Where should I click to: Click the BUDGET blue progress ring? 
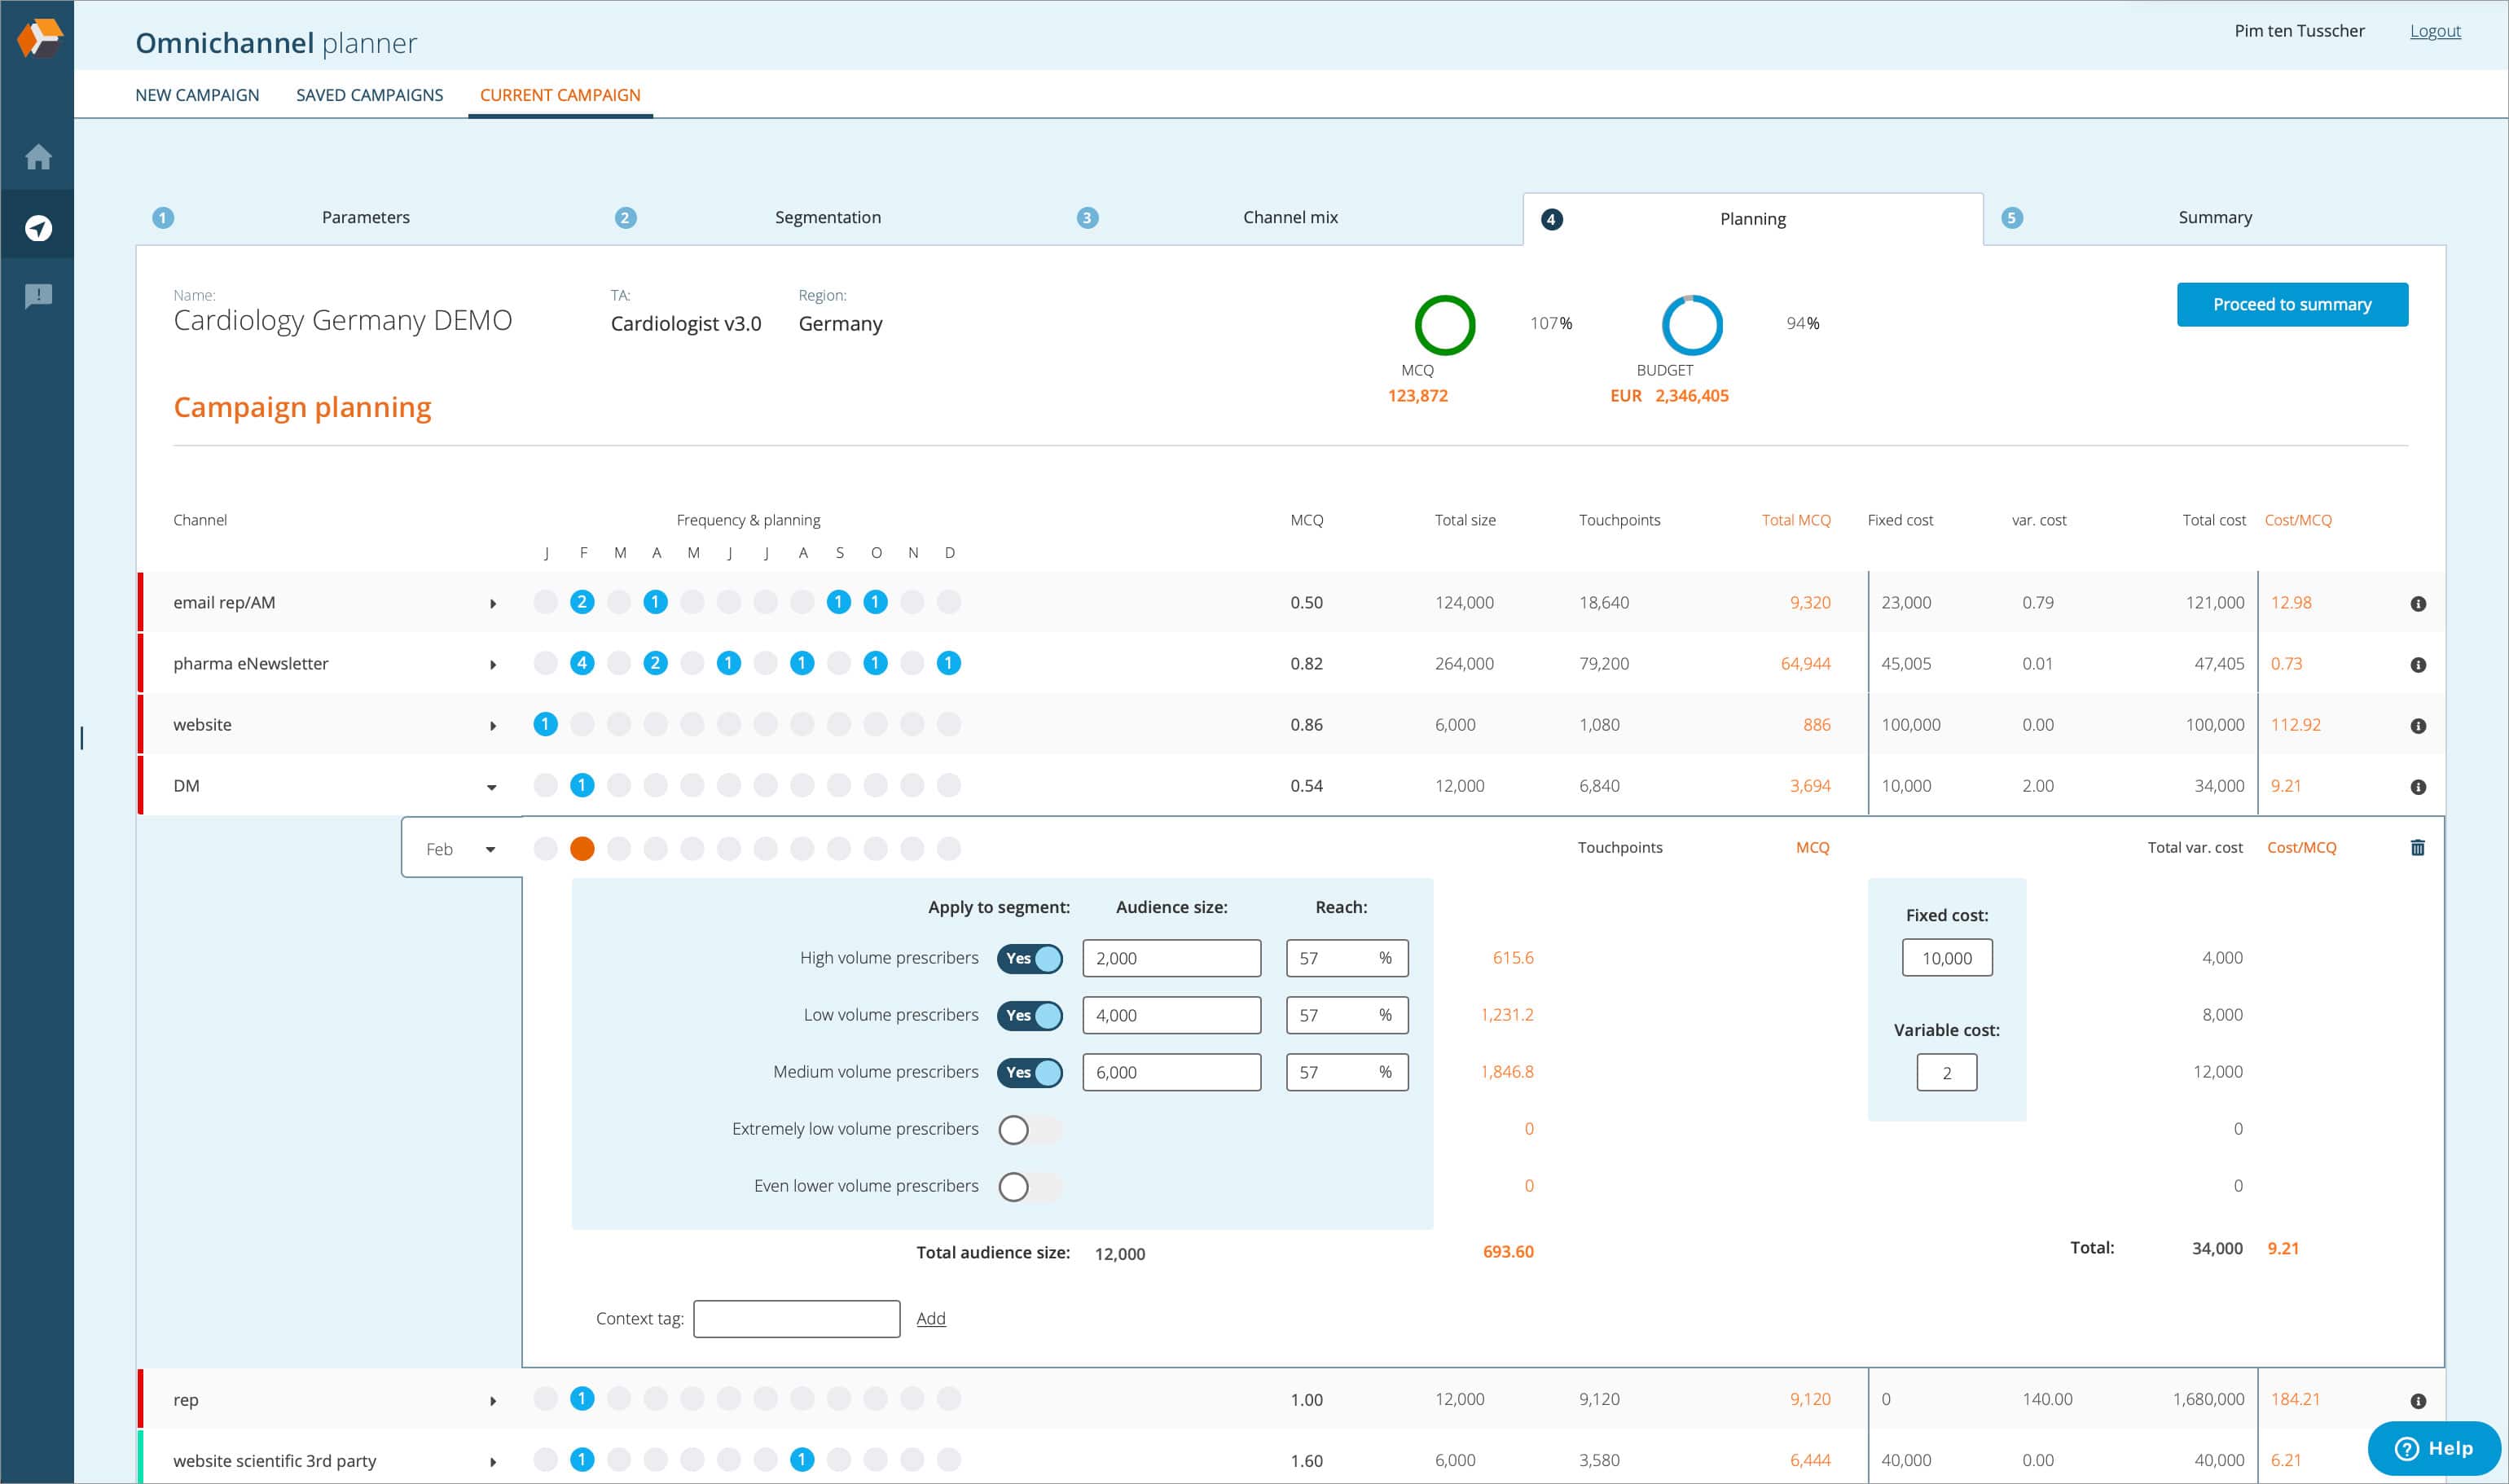click(x=1692, y=325)
